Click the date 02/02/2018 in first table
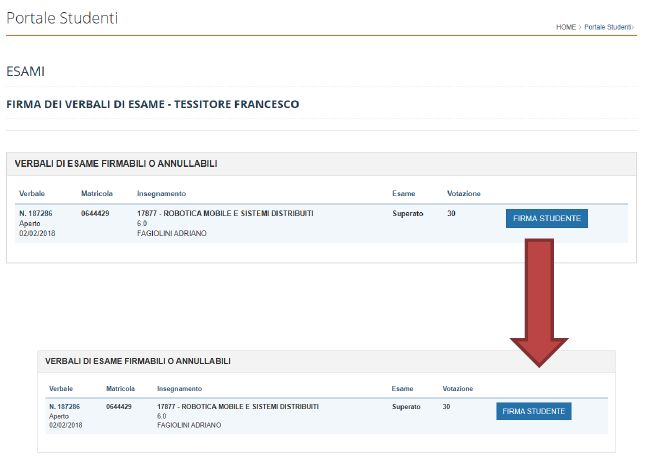Image resolution: width=671 pixels, height=462 pixels. coord(36,233)
